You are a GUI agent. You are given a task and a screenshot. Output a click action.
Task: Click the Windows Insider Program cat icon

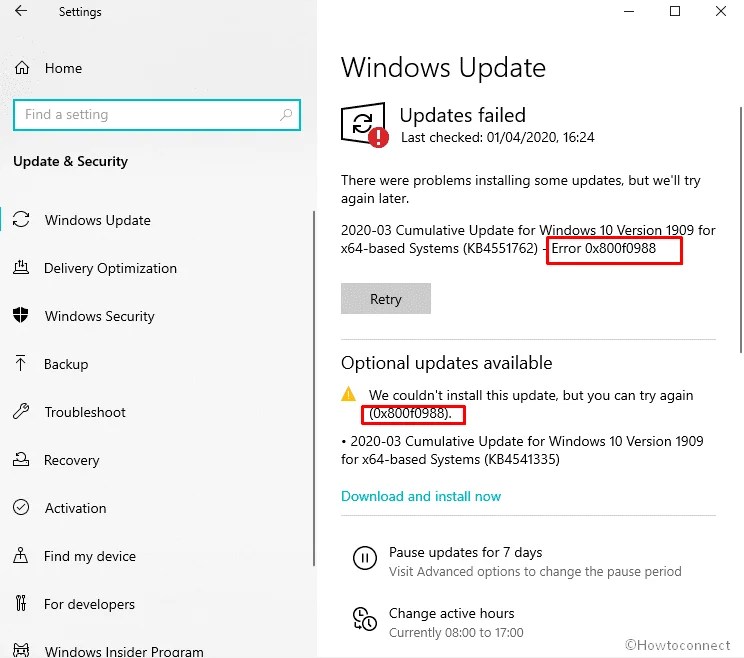(x=21, y=649)
